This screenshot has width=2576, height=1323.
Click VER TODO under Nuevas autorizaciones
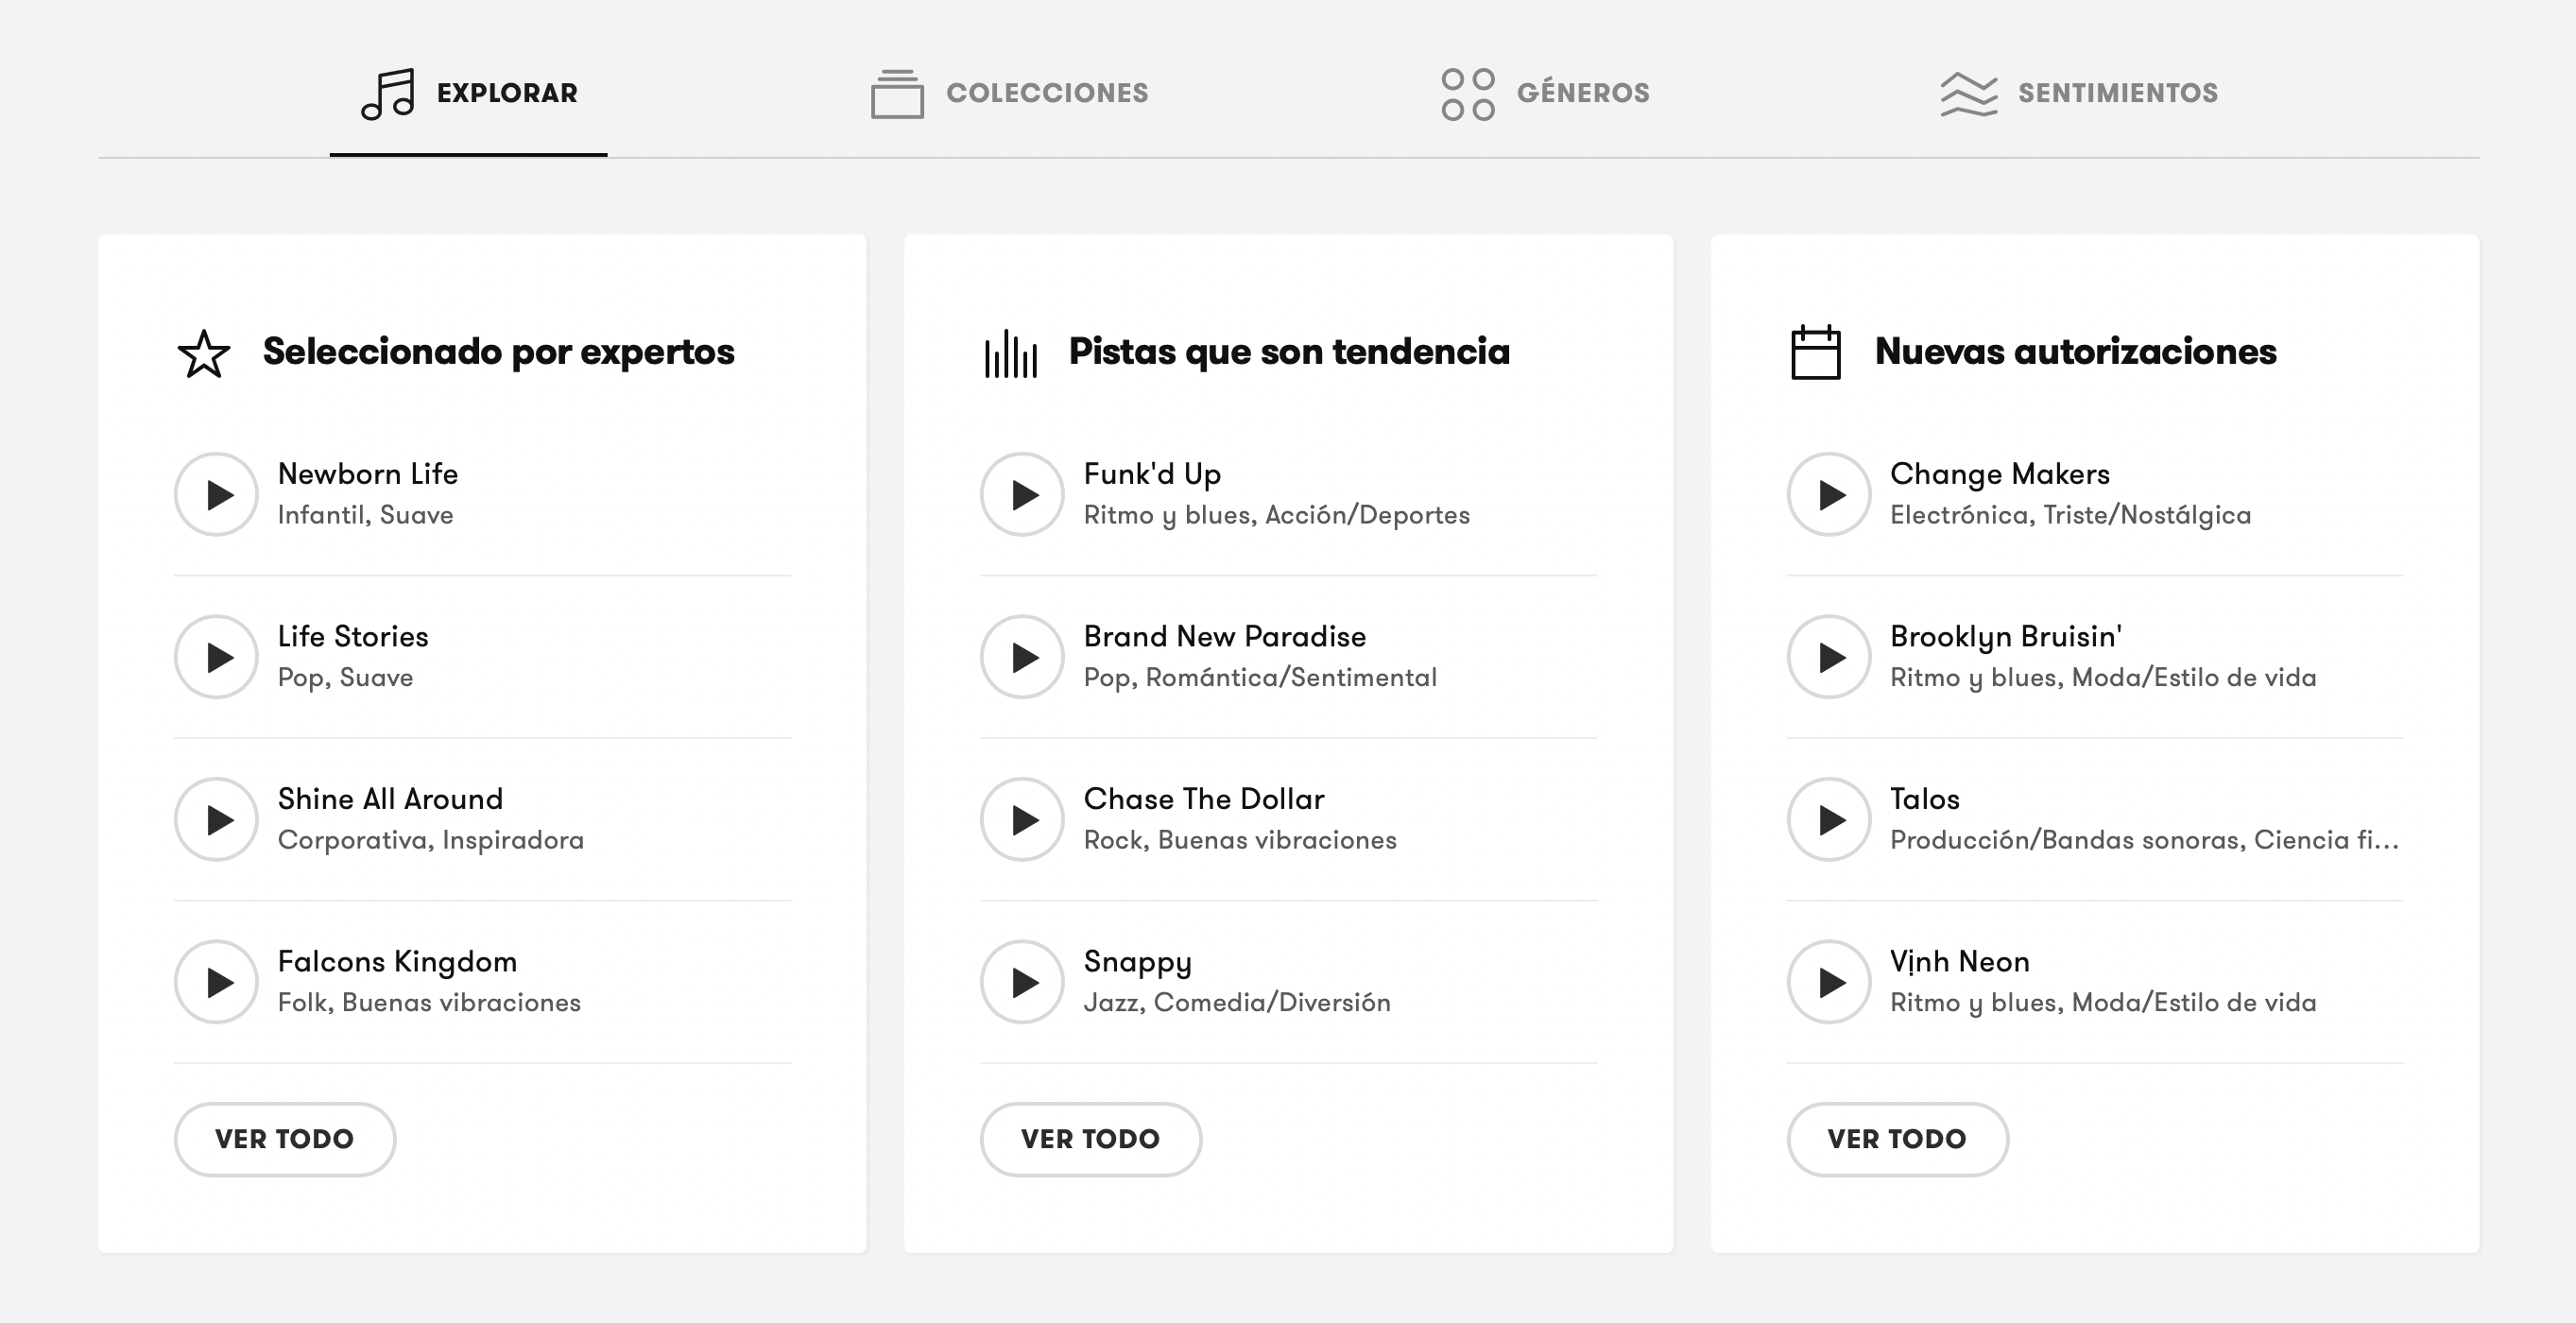1898,1139
